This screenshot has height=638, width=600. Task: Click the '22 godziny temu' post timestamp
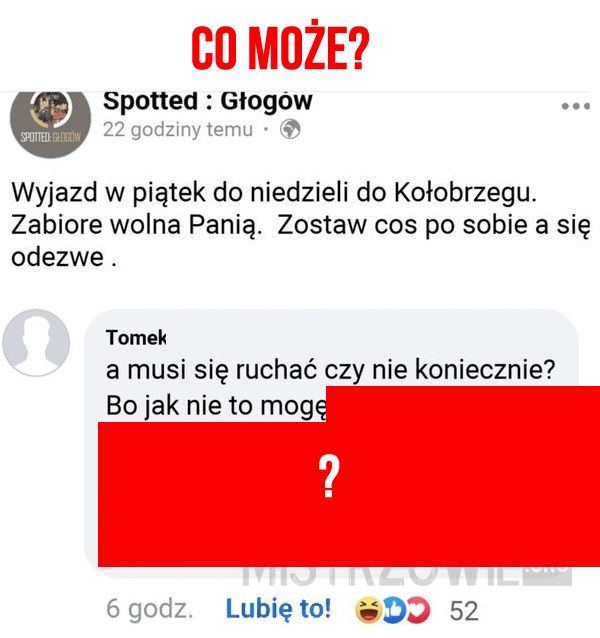178,130
